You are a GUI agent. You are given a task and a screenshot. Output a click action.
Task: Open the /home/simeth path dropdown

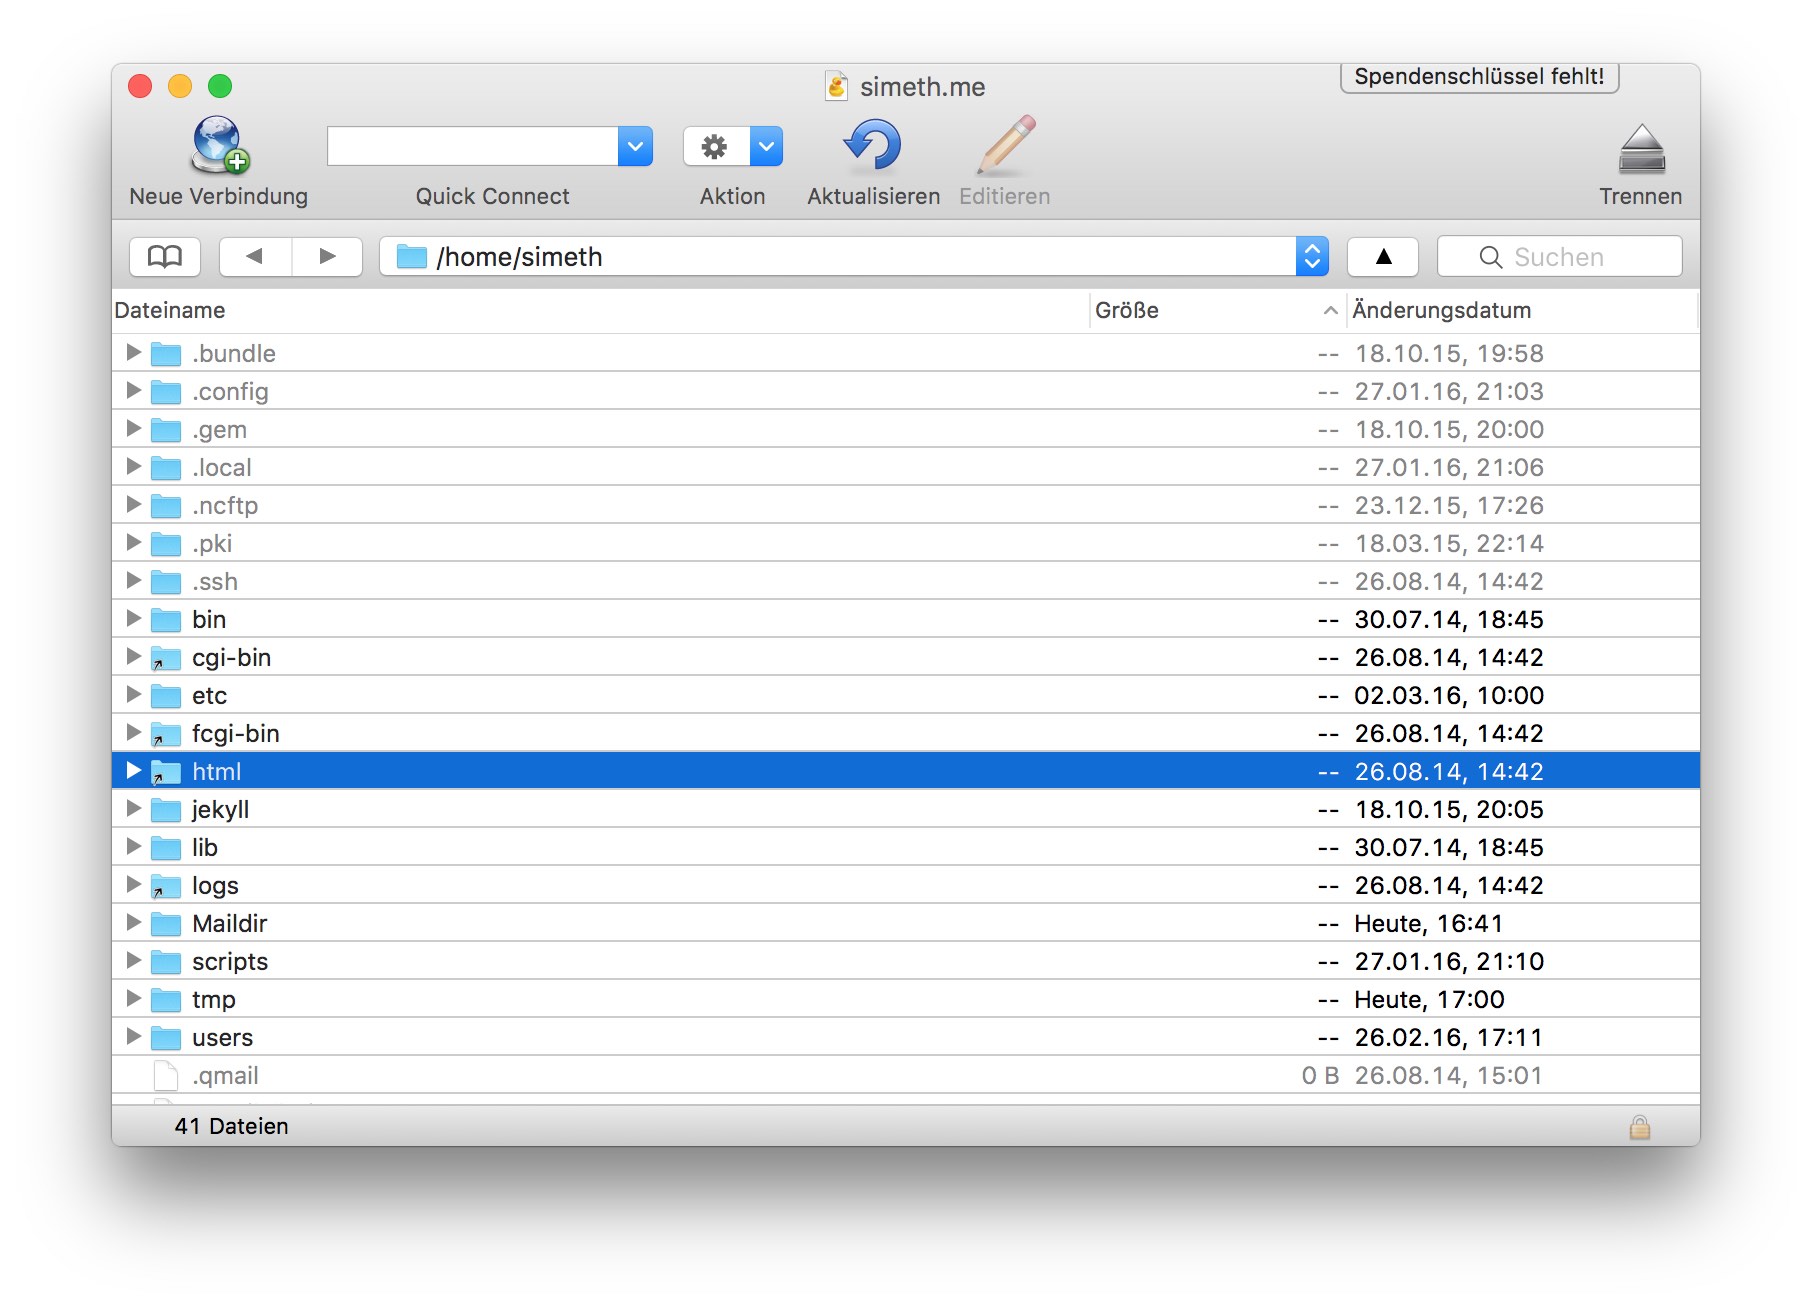(1311, 257)
